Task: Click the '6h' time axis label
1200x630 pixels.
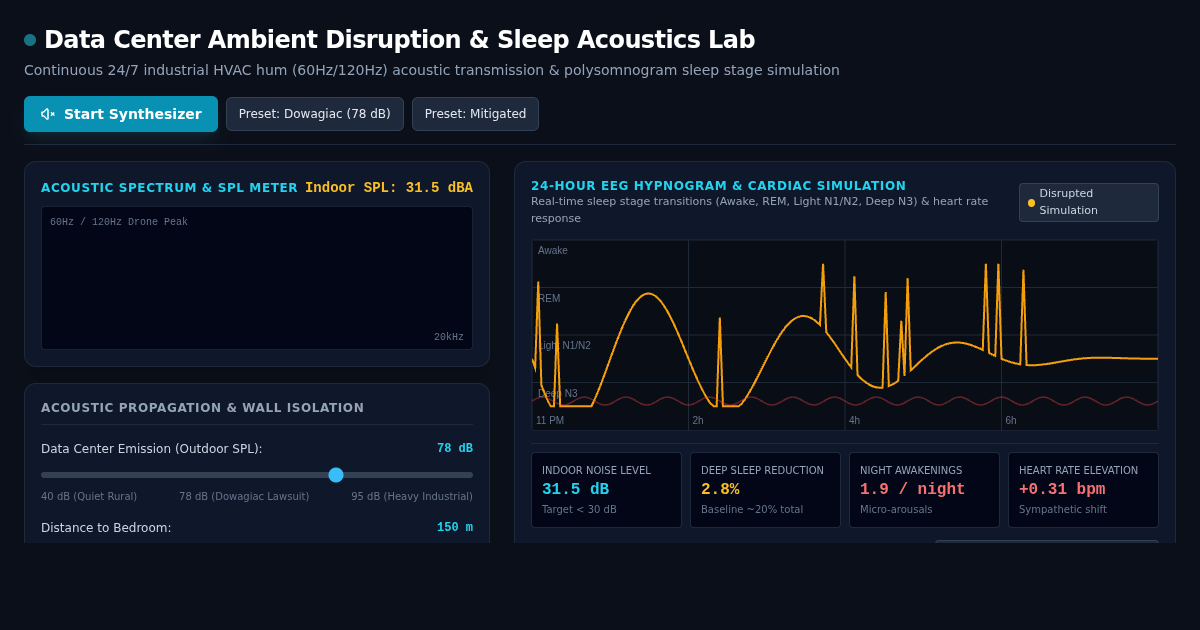Action: (x=1011, y=420)
